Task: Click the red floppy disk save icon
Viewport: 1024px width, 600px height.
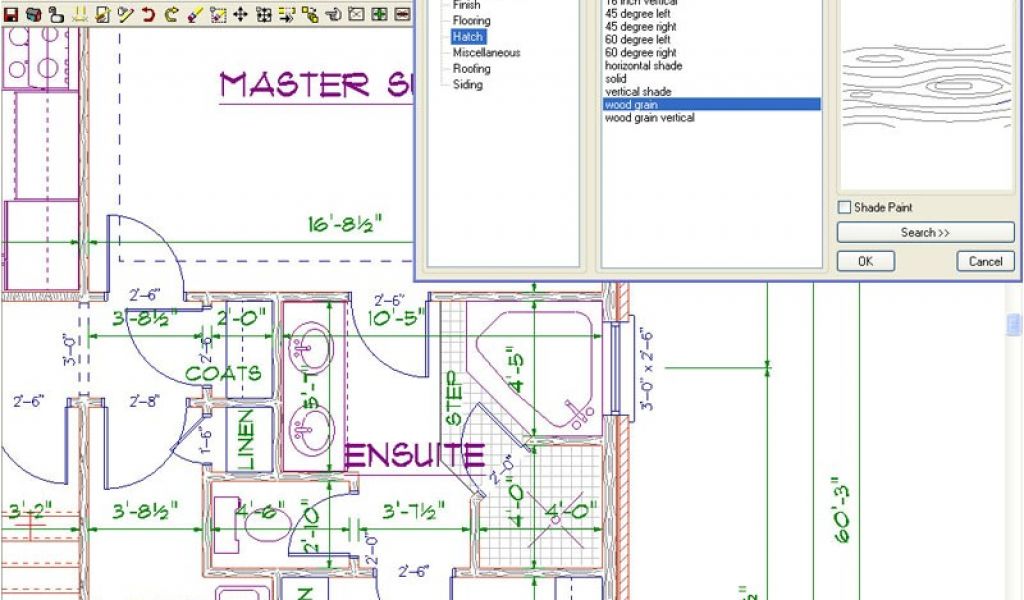Action: point(11,15)
